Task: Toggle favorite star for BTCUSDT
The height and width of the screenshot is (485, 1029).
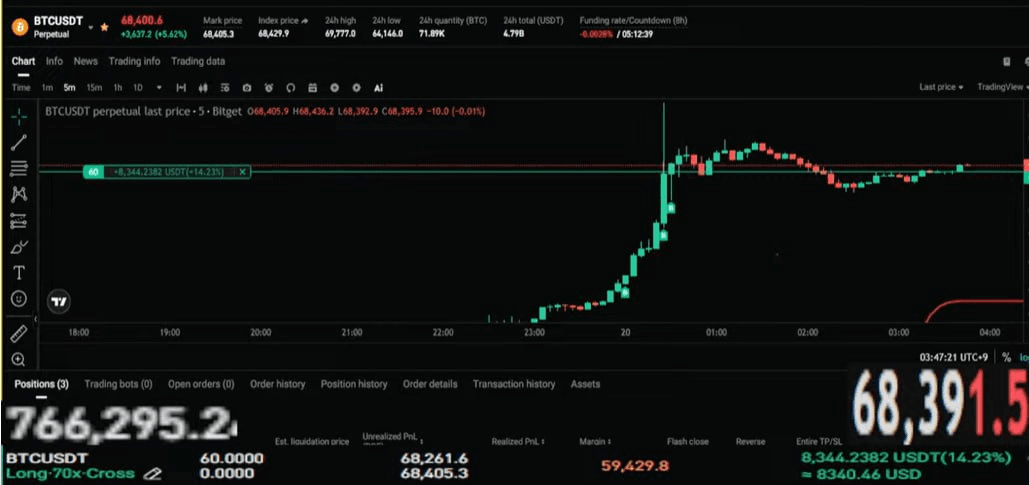Action: 105,28
